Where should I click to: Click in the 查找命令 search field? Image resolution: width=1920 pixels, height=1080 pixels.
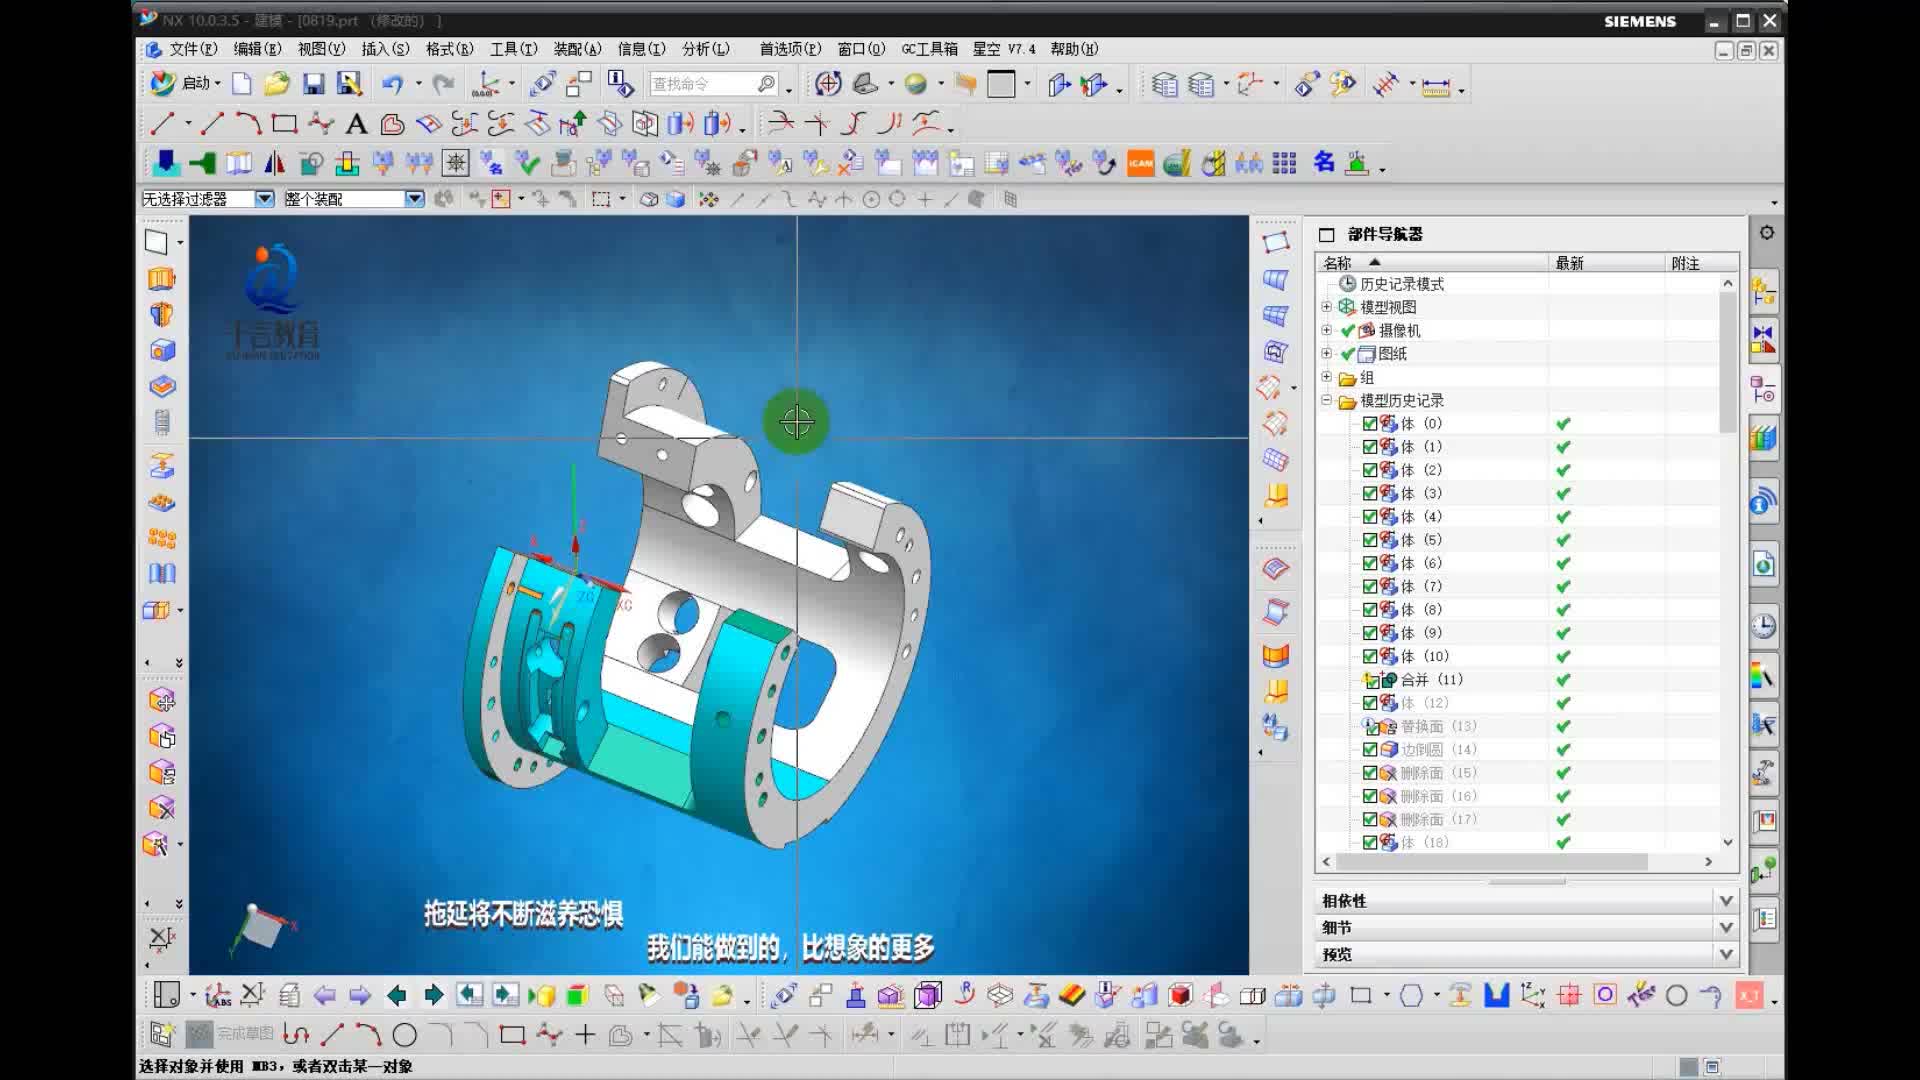pyautogui.click(x=703, y=84)
